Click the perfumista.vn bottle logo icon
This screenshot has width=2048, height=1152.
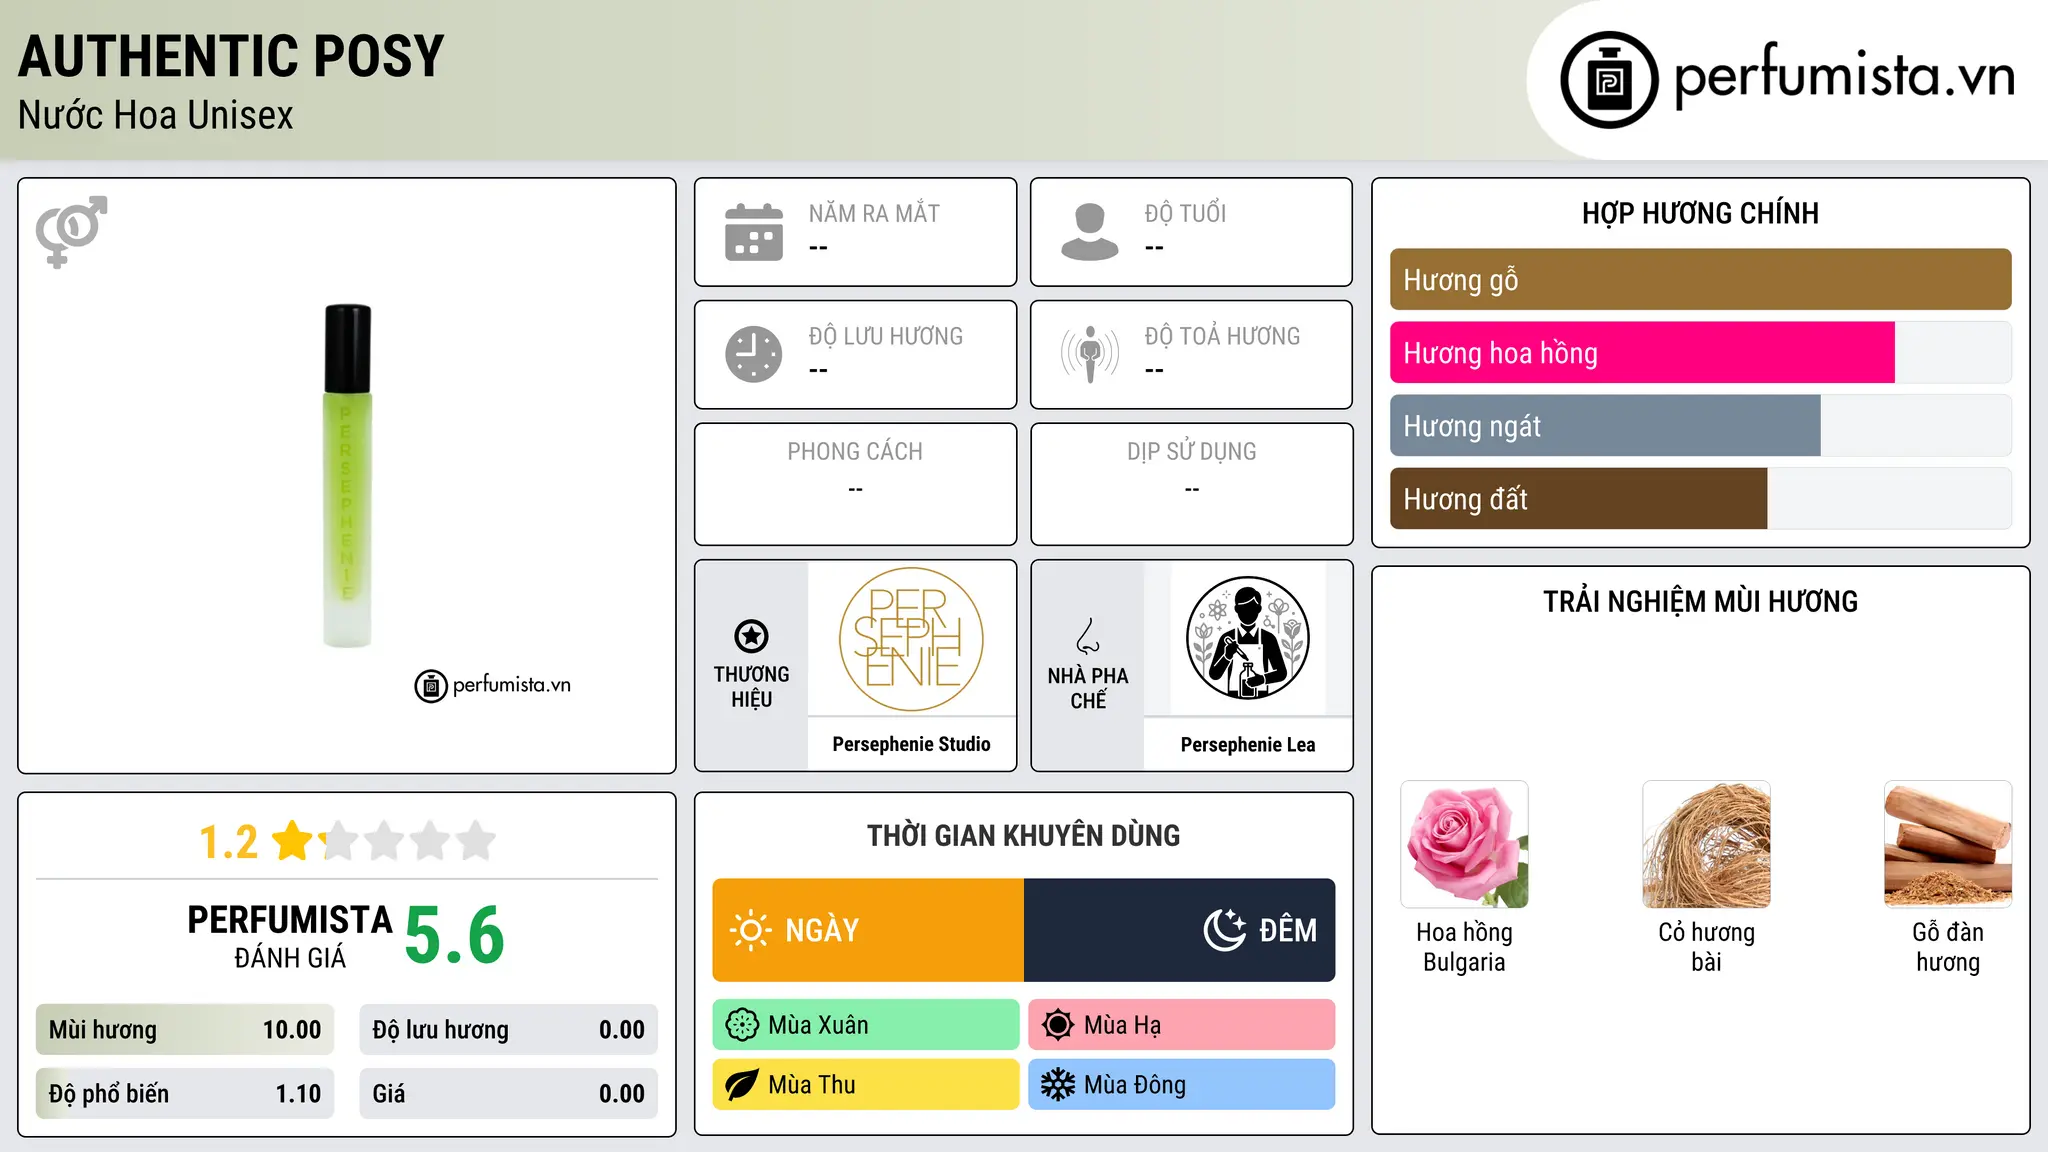[x=1609, y=80]
